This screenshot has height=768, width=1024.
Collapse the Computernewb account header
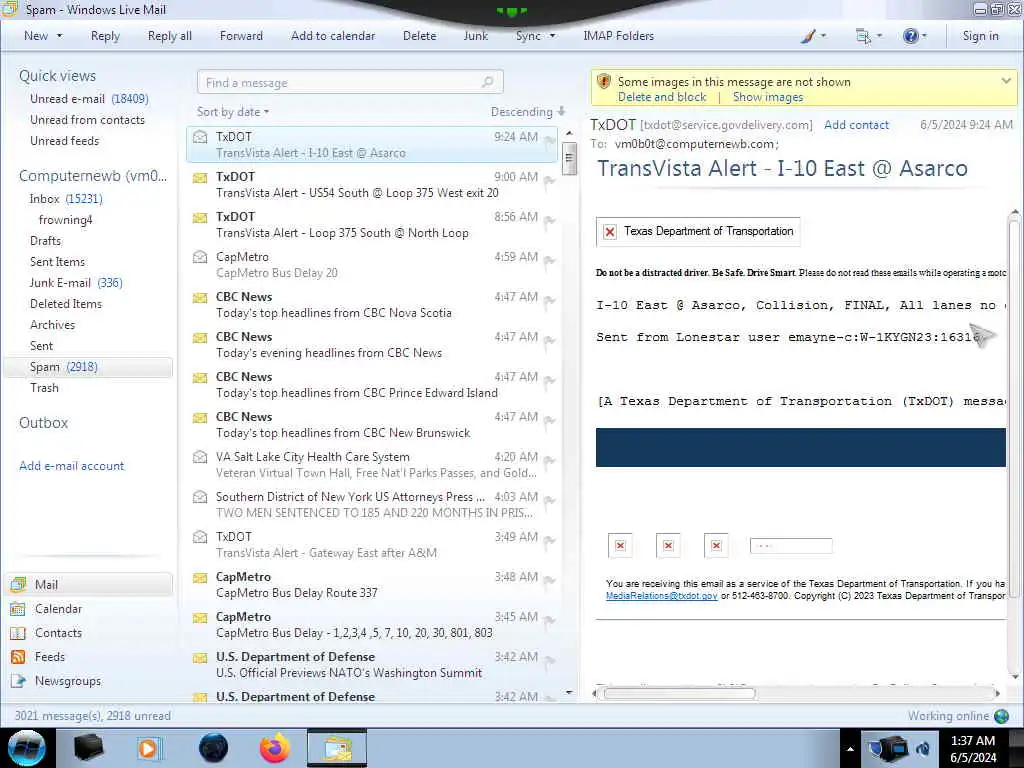[x=93, y=176]
